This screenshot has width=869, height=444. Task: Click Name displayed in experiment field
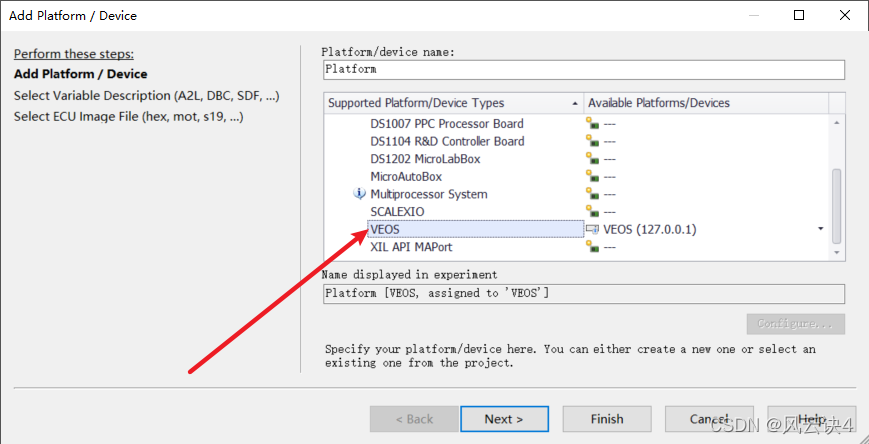pyautogui.click(x=584, y=294)
